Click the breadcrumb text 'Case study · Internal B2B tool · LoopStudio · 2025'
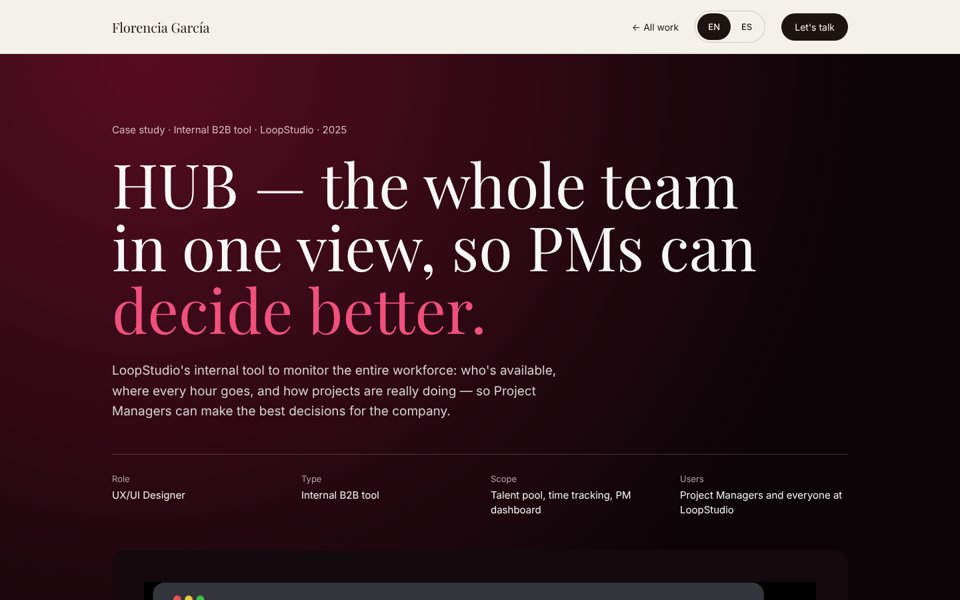960x600 pixels. tap(229, 130)
